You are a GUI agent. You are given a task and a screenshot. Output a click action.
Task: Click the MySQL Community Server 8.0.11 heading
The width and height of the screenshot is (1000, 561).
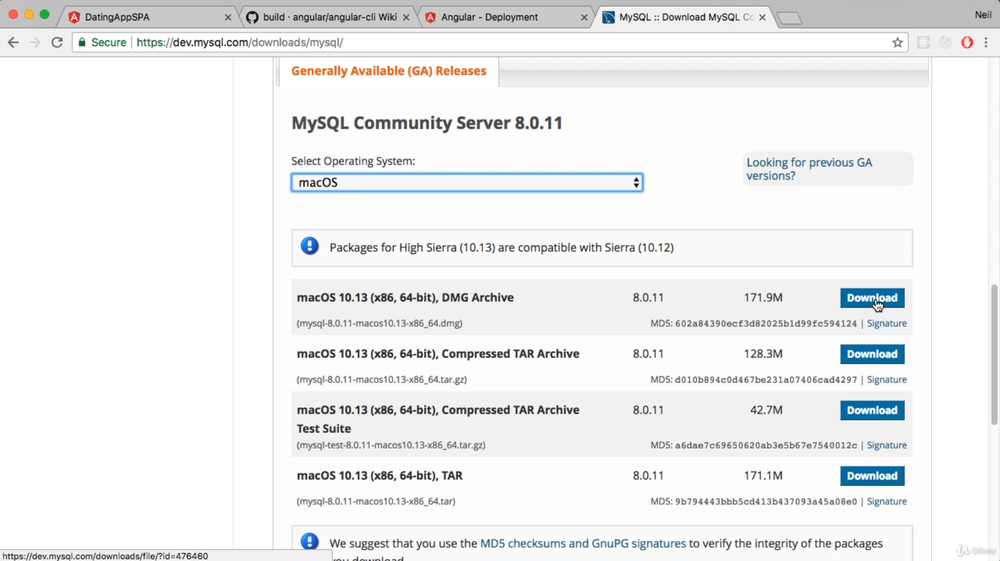427,122
